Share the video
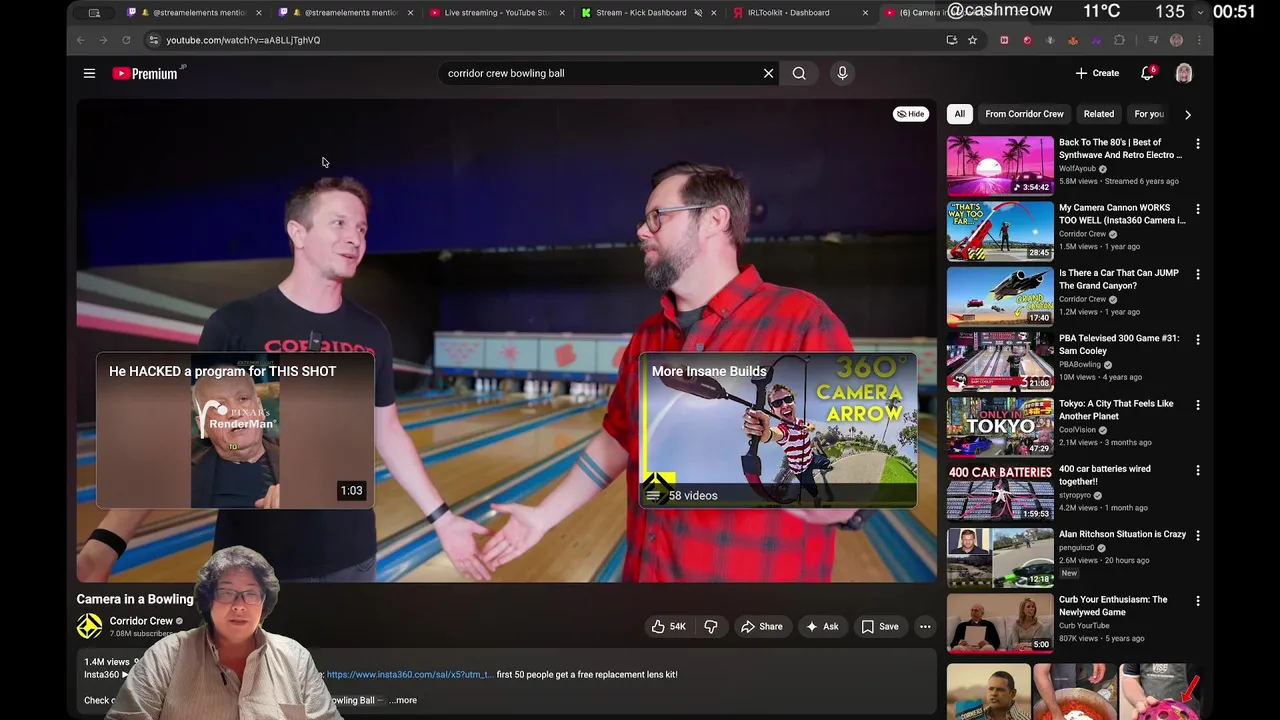The height and width of the screenshot is (720, 1280). tap(761, 626)
